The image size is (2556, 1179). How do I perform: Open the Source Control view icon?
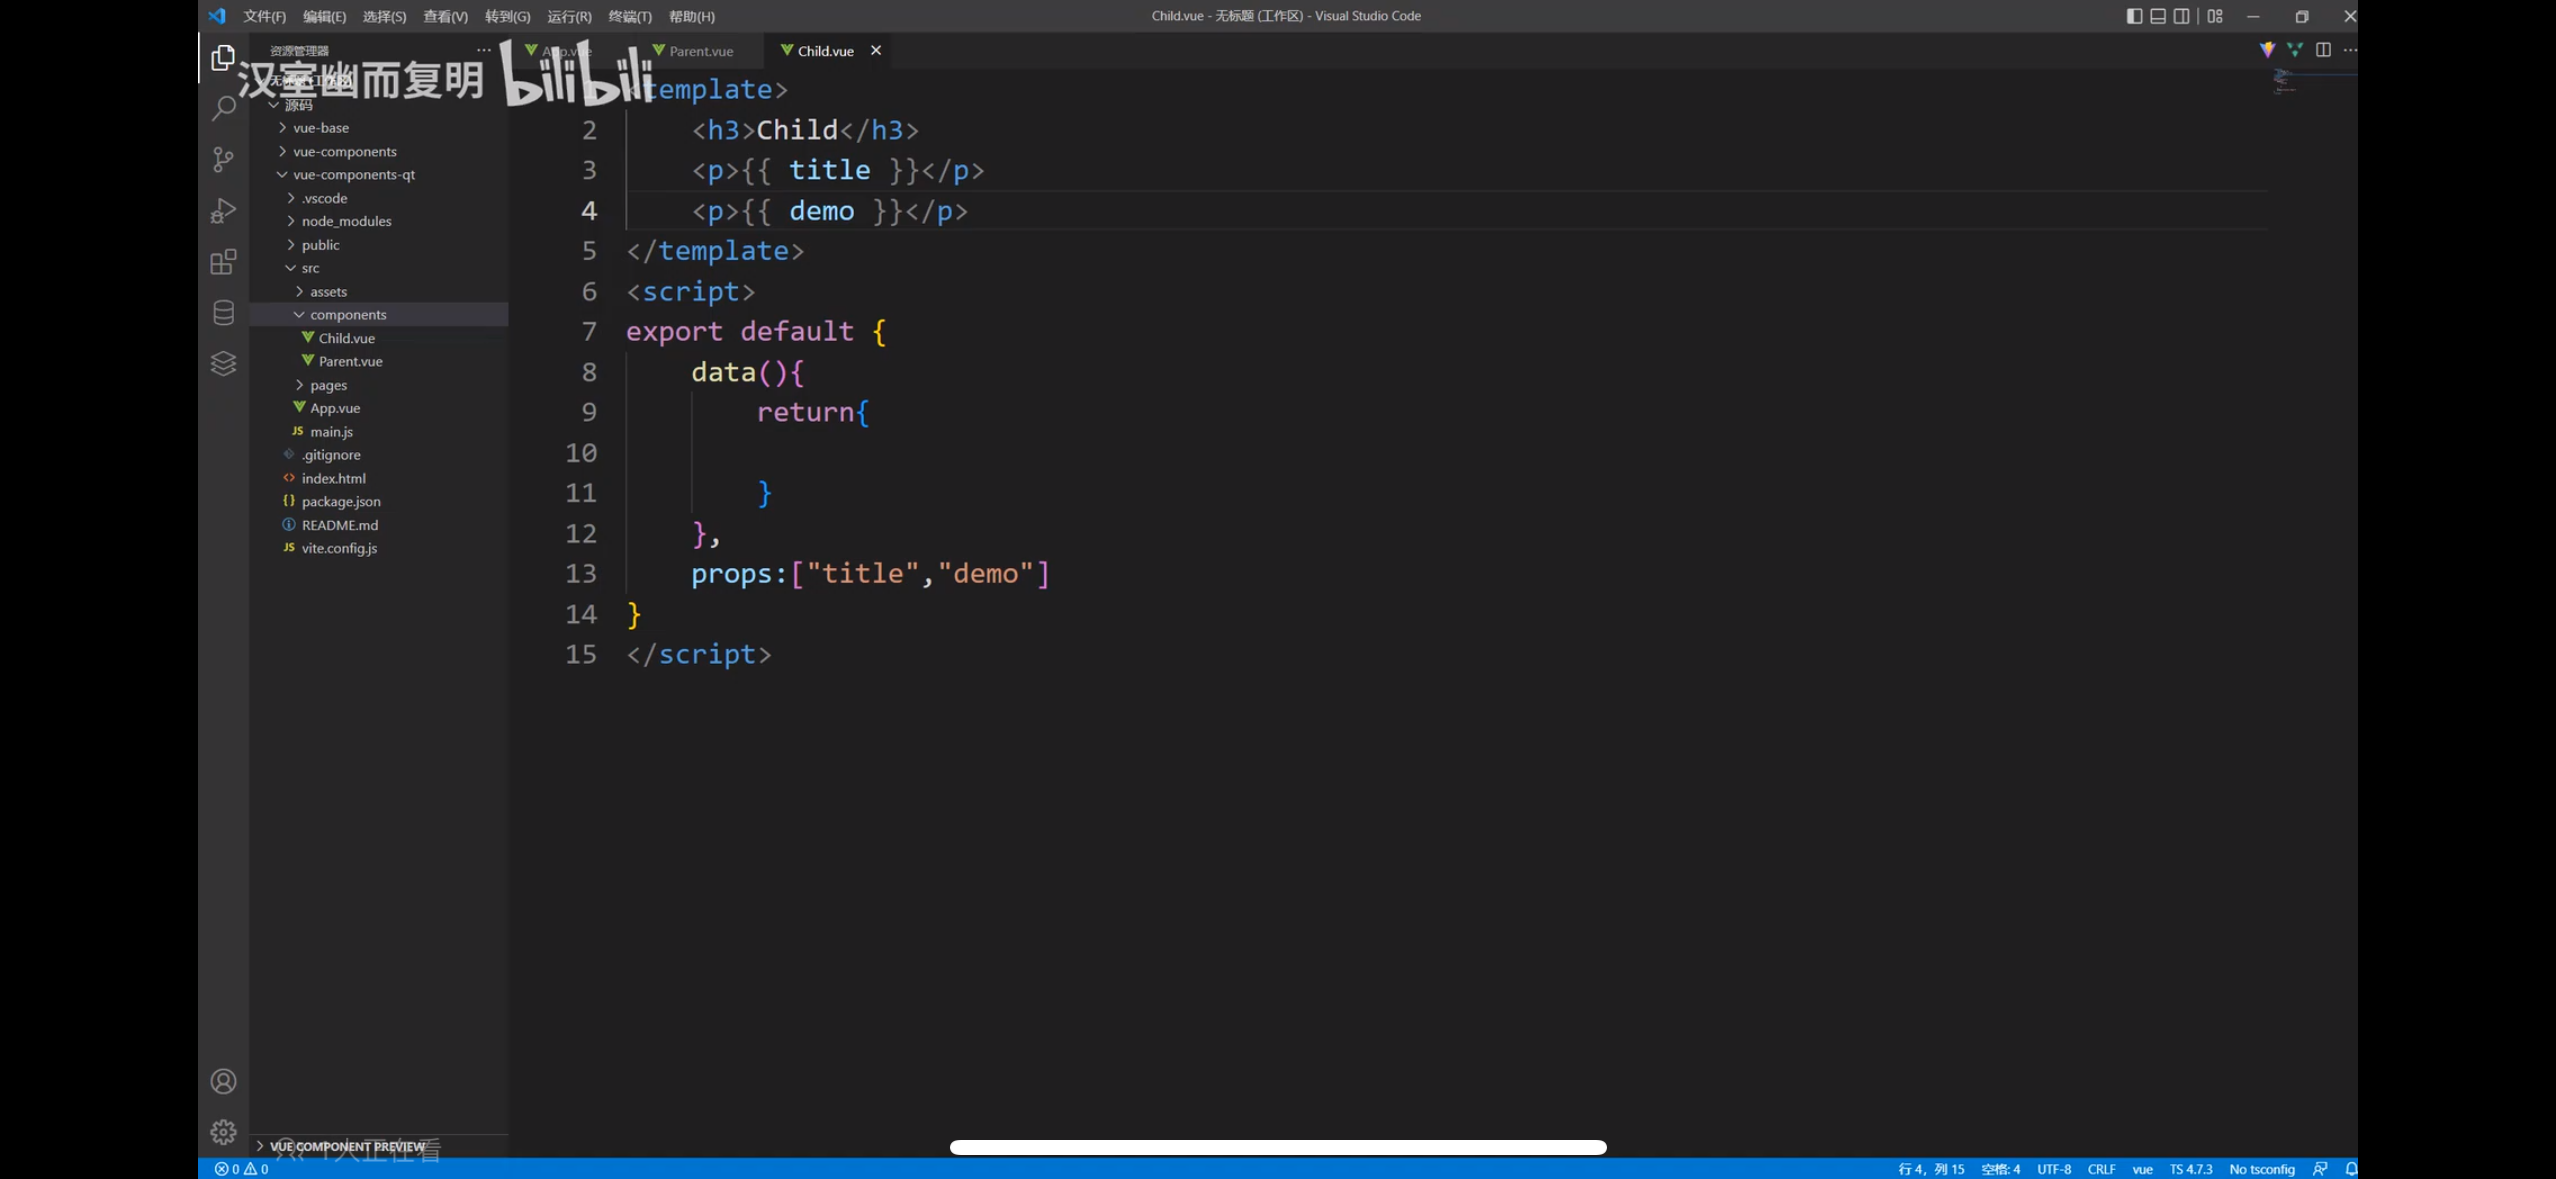[x=223, y=160]
